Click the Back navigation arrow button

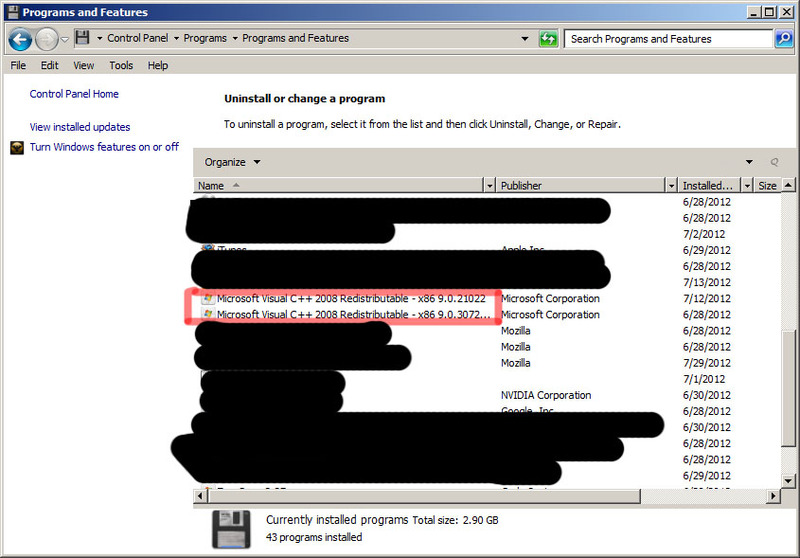pyautogui.click(x=20, y=39)
